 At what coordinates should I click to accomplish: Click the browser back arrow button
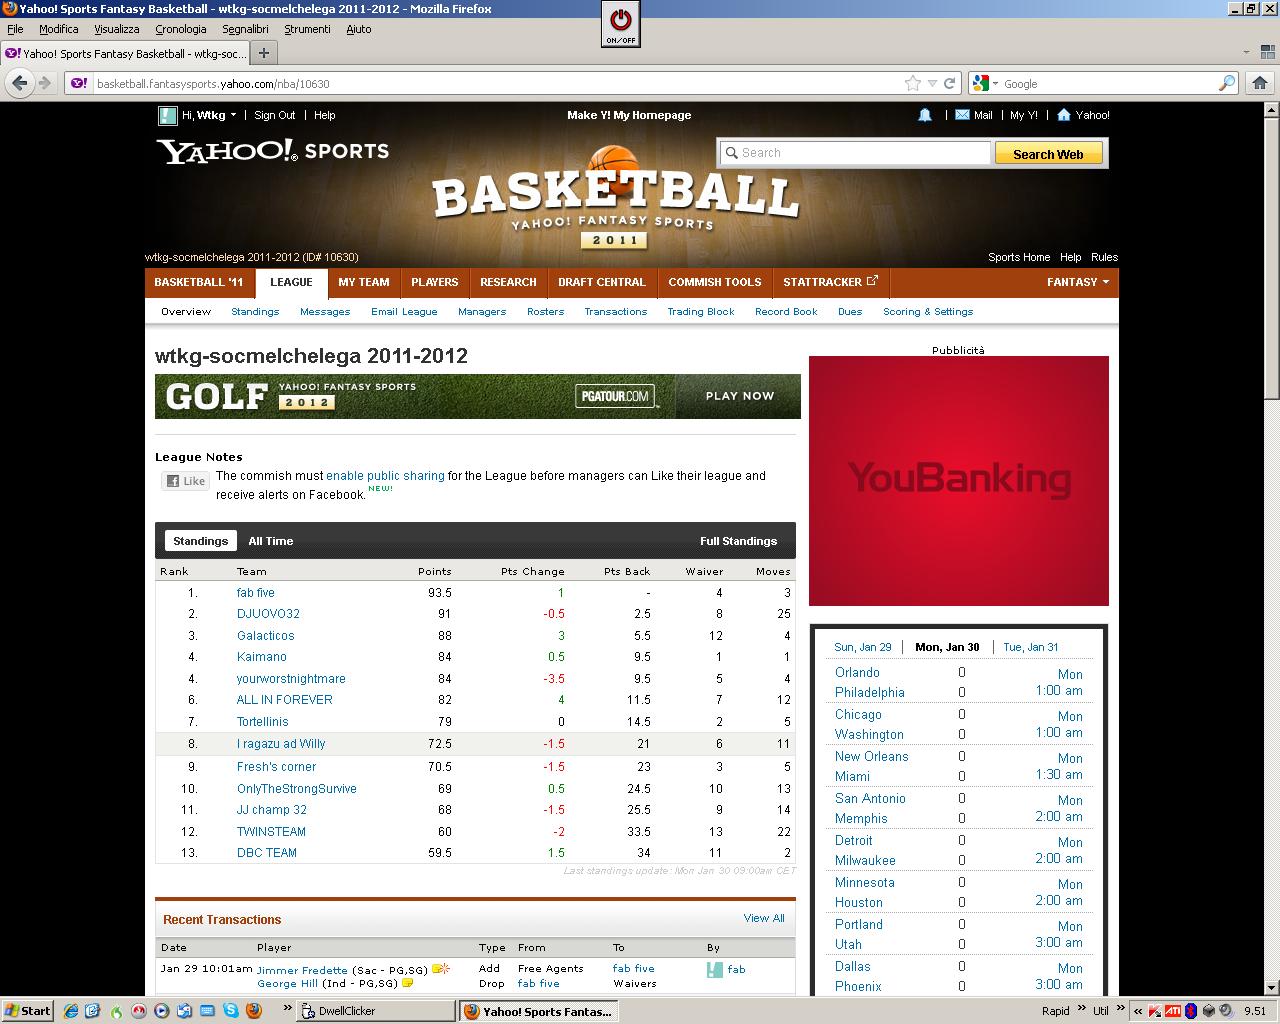(19, 84)
